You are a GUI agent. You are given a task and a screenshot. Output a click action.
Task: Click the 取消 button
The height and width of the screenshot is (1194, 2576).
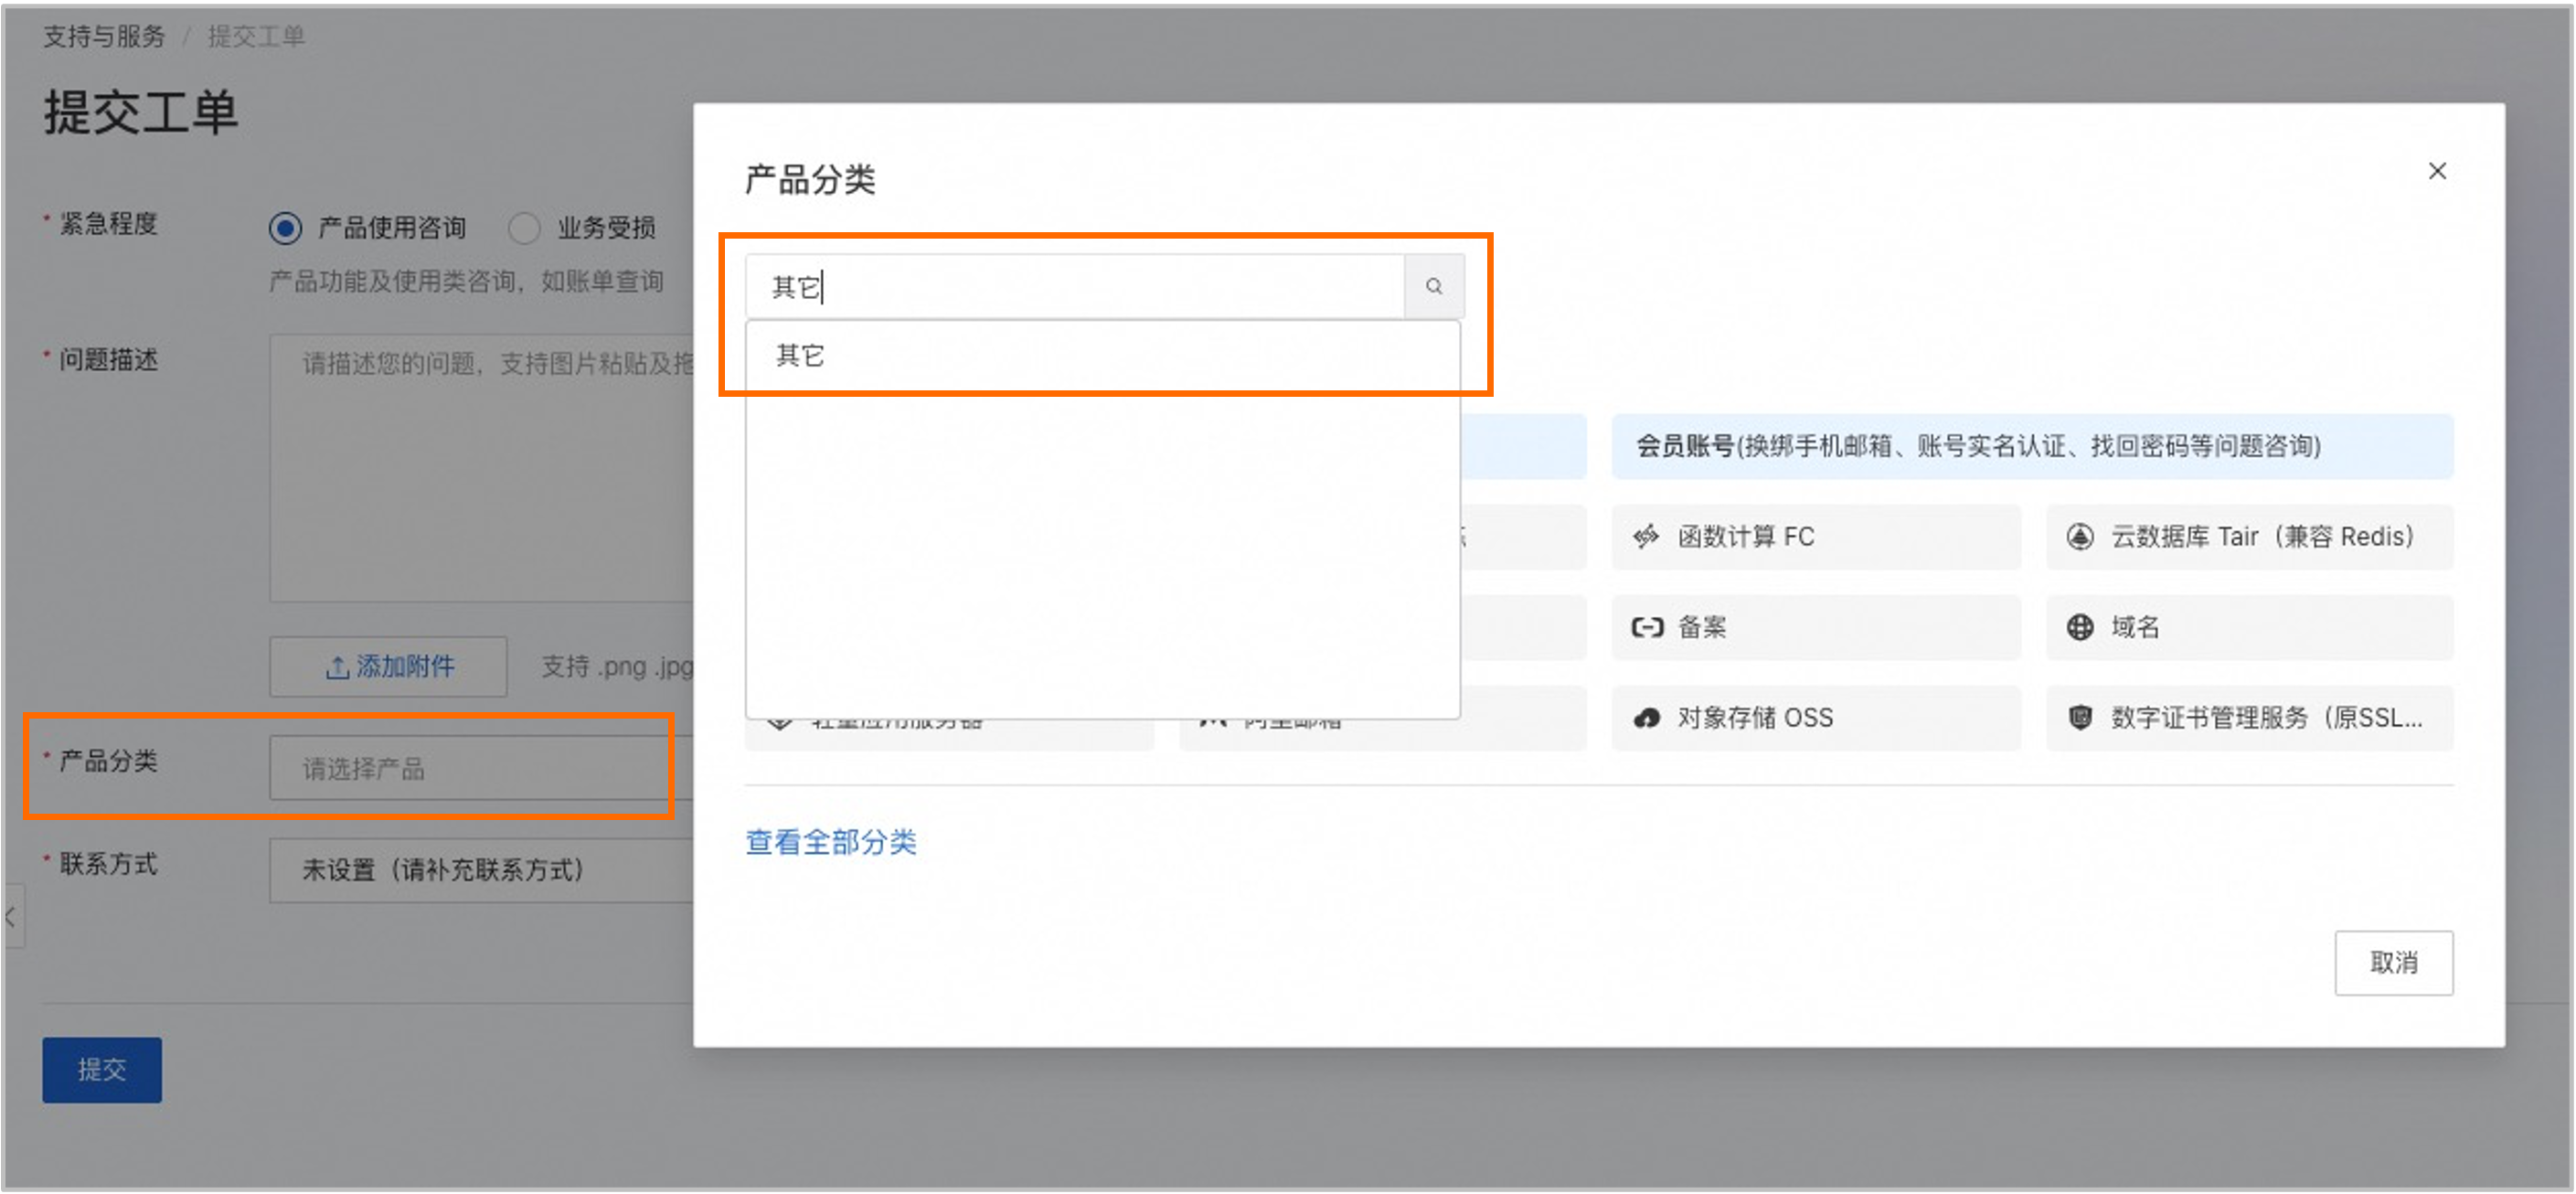[2393, 962]
